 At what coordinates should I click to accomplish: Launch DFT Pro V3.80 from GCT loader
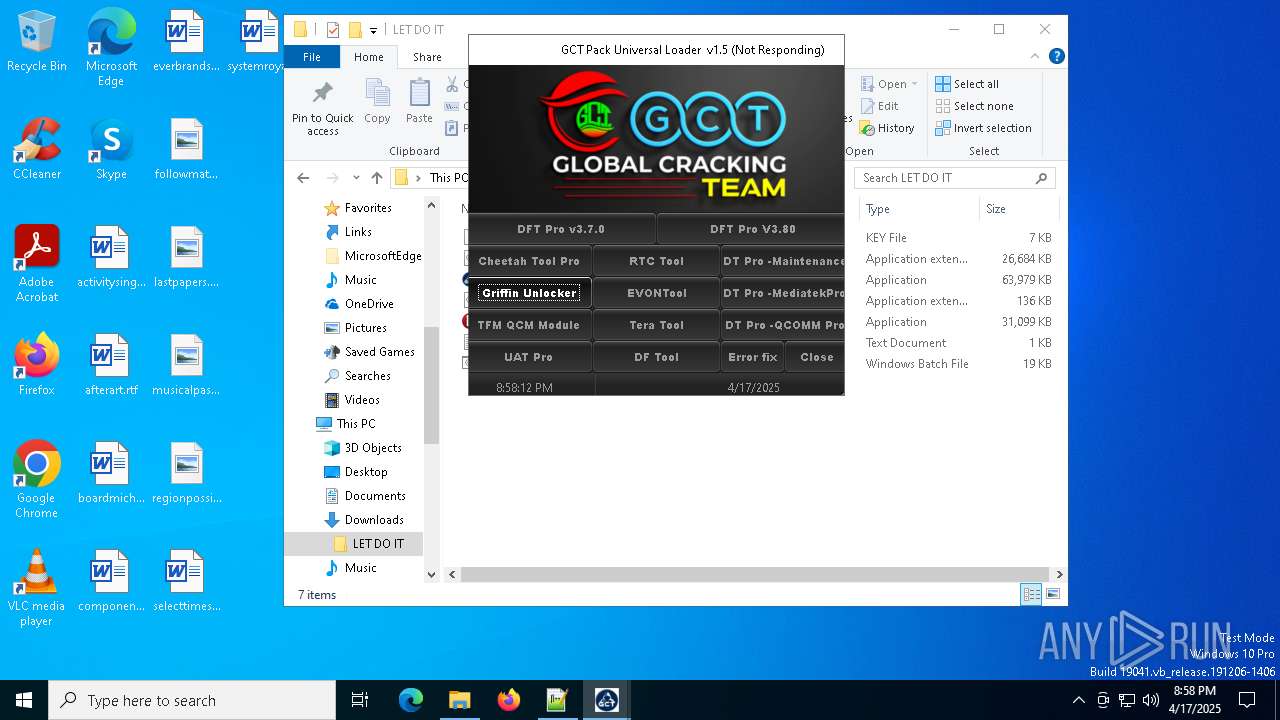click(752, 229)
